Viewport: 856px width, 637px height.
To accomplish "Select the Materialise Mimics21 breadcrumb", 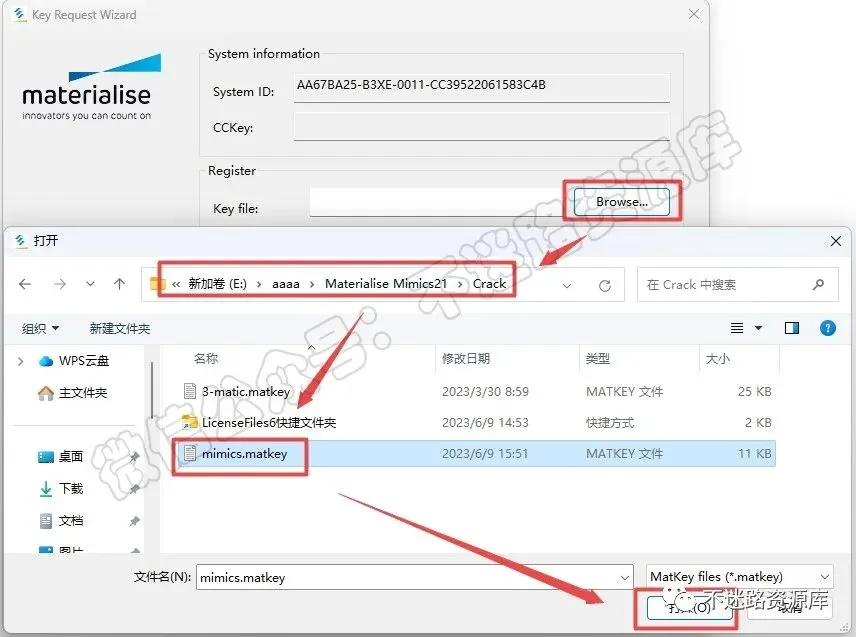I will [x=386, y=284].
